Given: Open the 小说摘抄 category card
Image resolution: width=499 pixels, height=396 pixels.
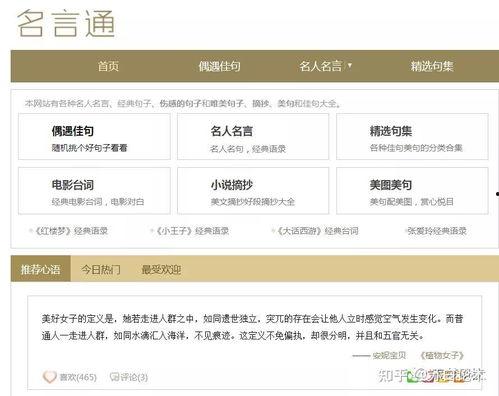Looking at the screenshot, I should [253, 191].
